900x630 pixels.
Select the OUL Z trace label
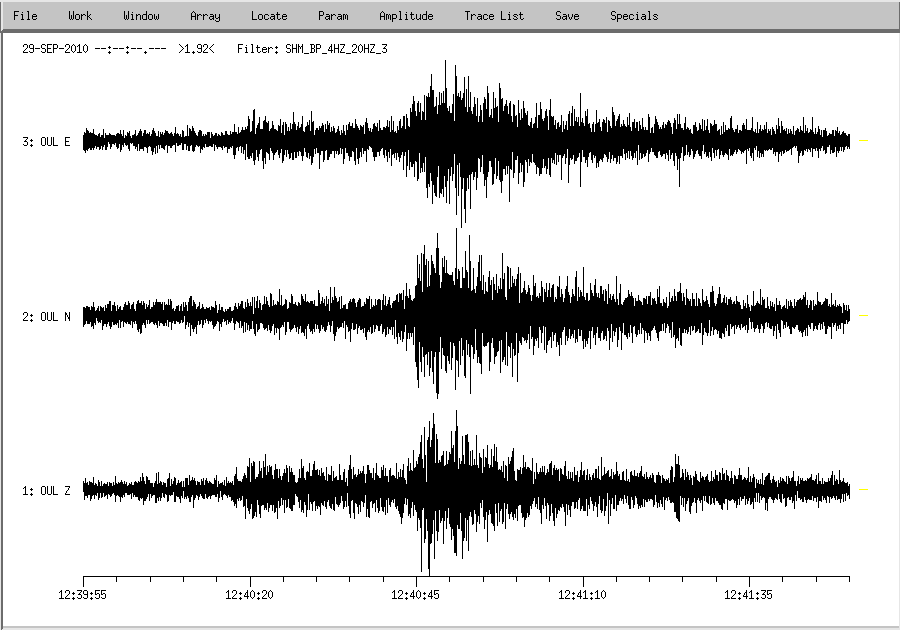point(46,491)
